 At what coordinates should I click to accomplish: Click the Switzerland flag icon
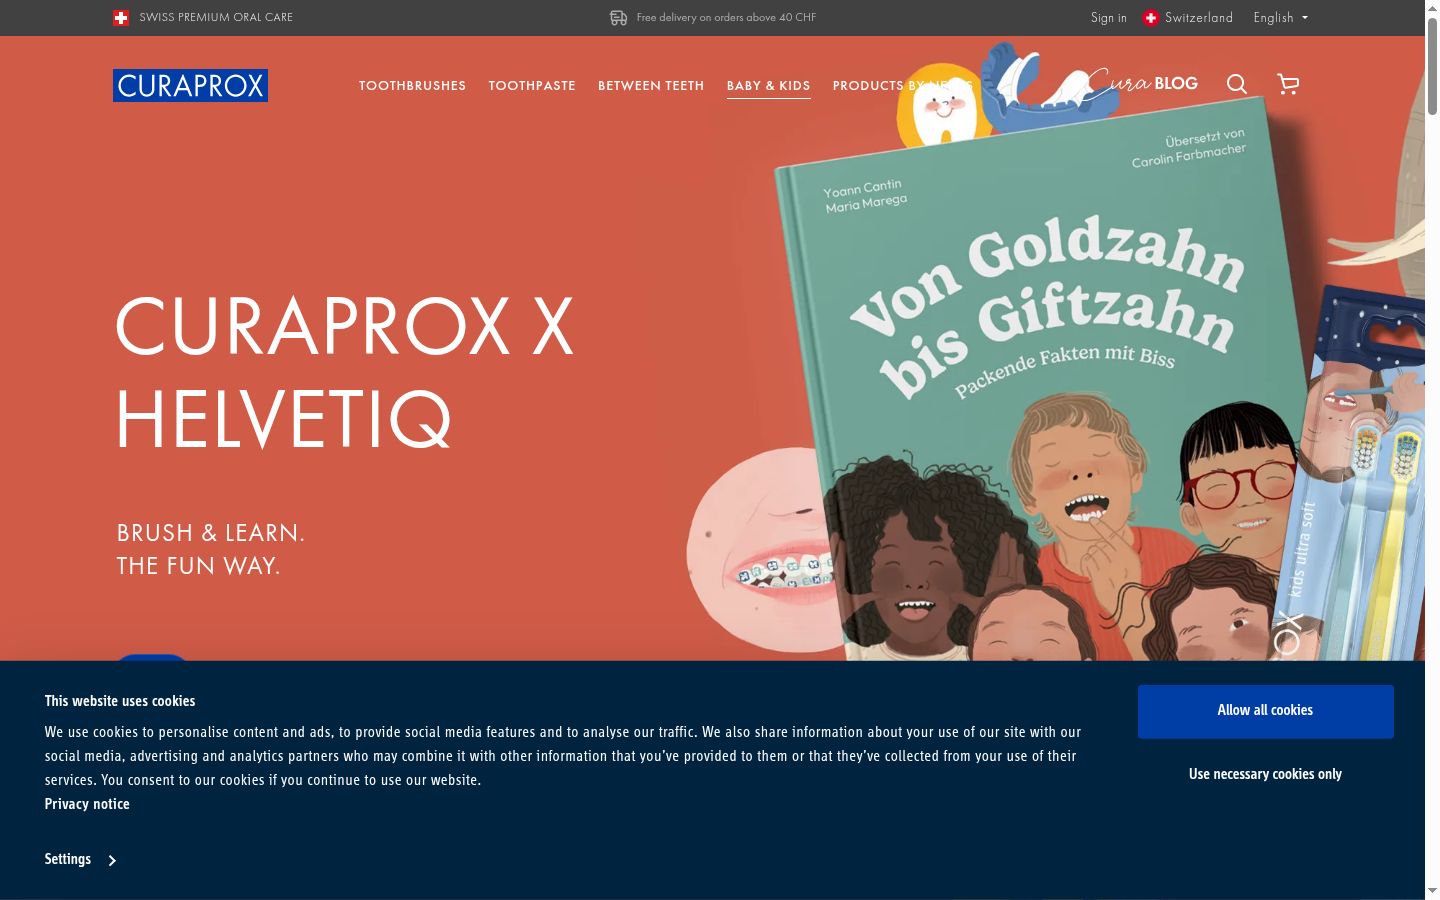click(1151, 18)
